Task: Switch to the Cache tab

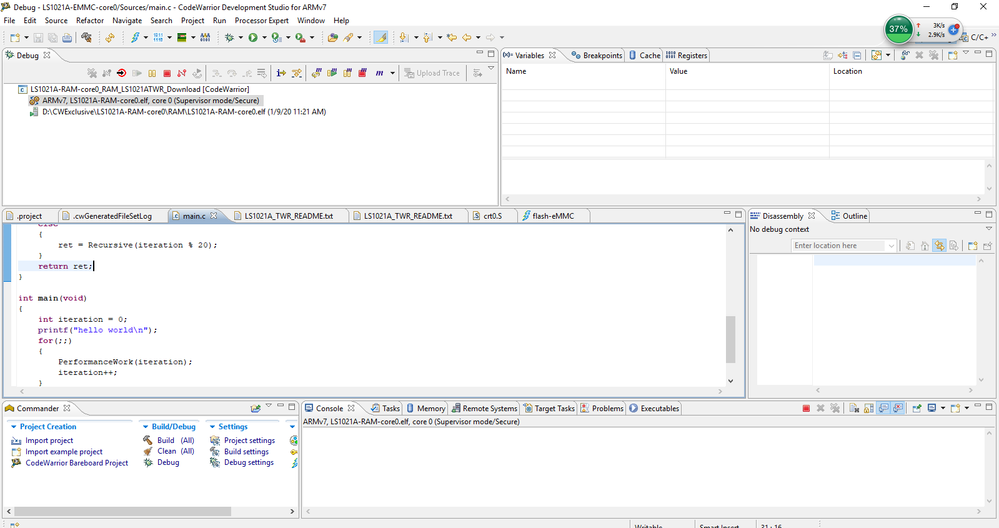Action: (645, 55)
